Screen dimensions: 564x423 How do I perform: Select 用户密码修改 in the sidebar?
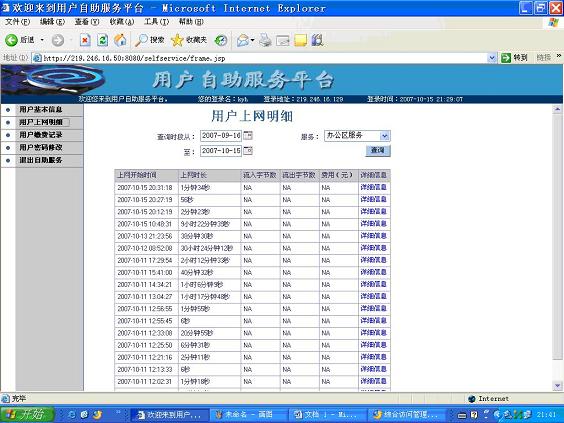[x=41, y=147]
